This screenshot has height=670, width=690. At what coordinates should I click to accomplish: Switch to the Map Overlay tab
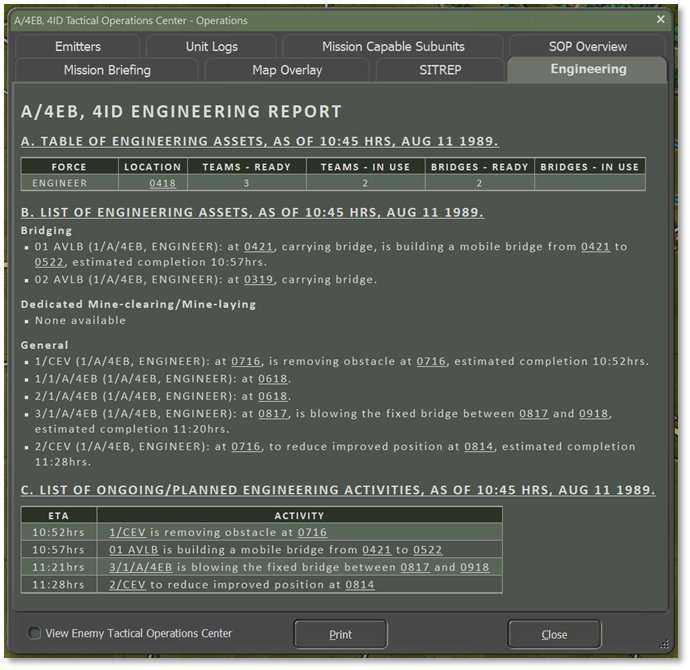(x=287, y=70)
